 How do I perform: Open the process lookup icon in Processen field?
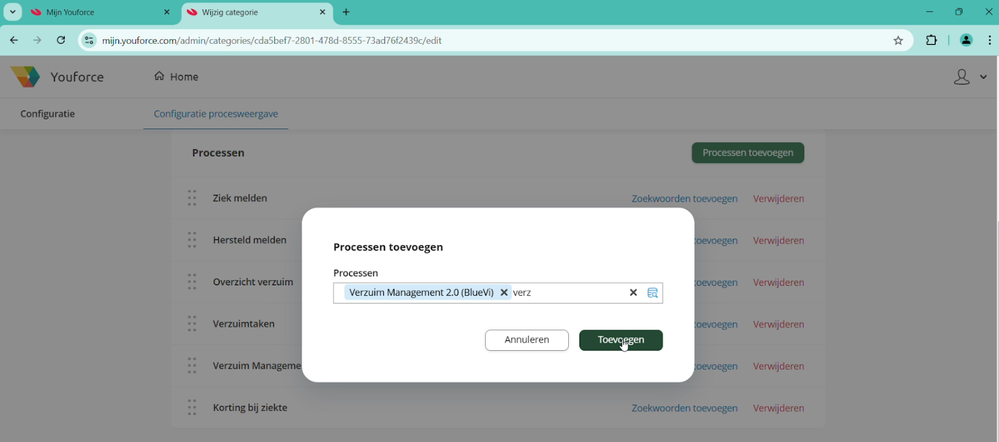[652, 293]
